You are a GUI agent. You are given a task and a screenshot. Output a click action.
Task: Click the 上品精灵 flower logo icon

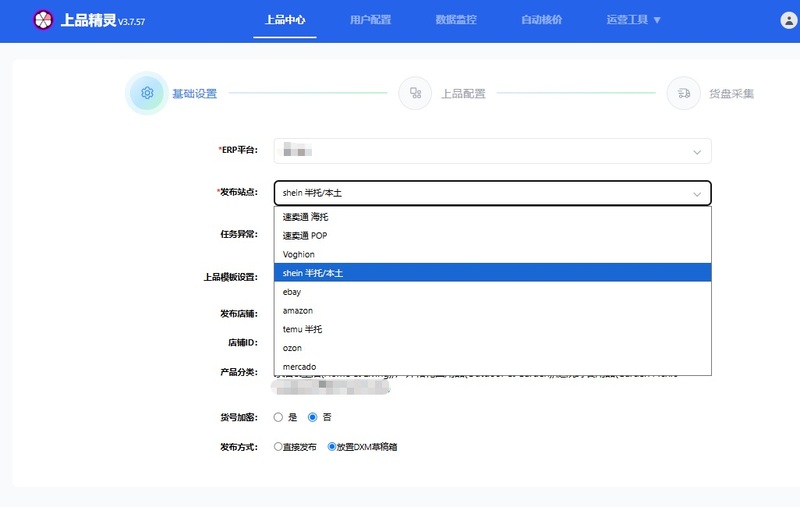(43, 20)
